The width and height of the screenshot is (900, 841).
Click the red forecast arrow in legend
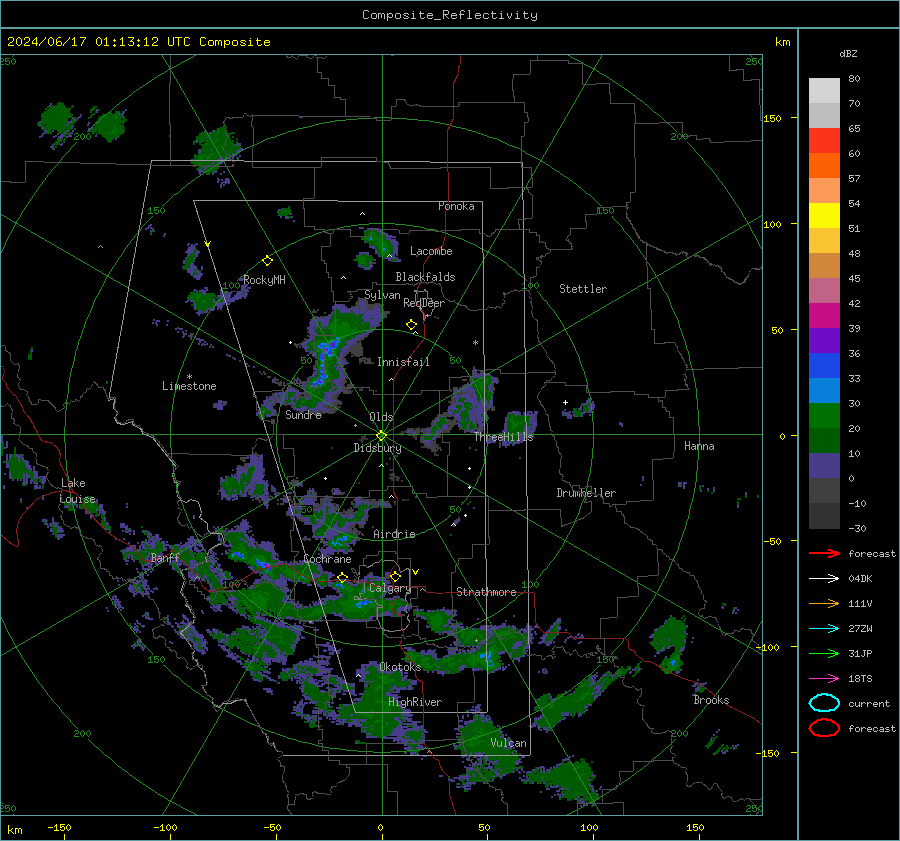click(824, 553)
